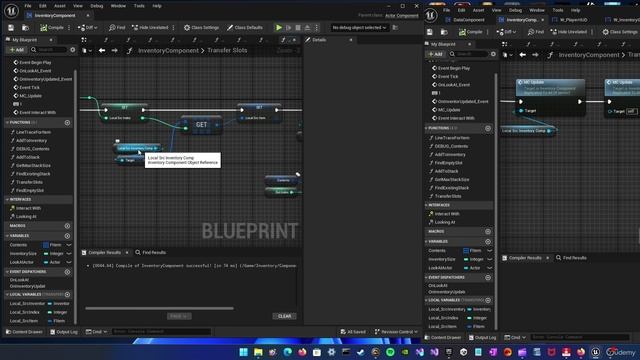Clear compiler results with CLEAR button
The height and width of the screenshot is (360, 640).
[x=284, y=316]
